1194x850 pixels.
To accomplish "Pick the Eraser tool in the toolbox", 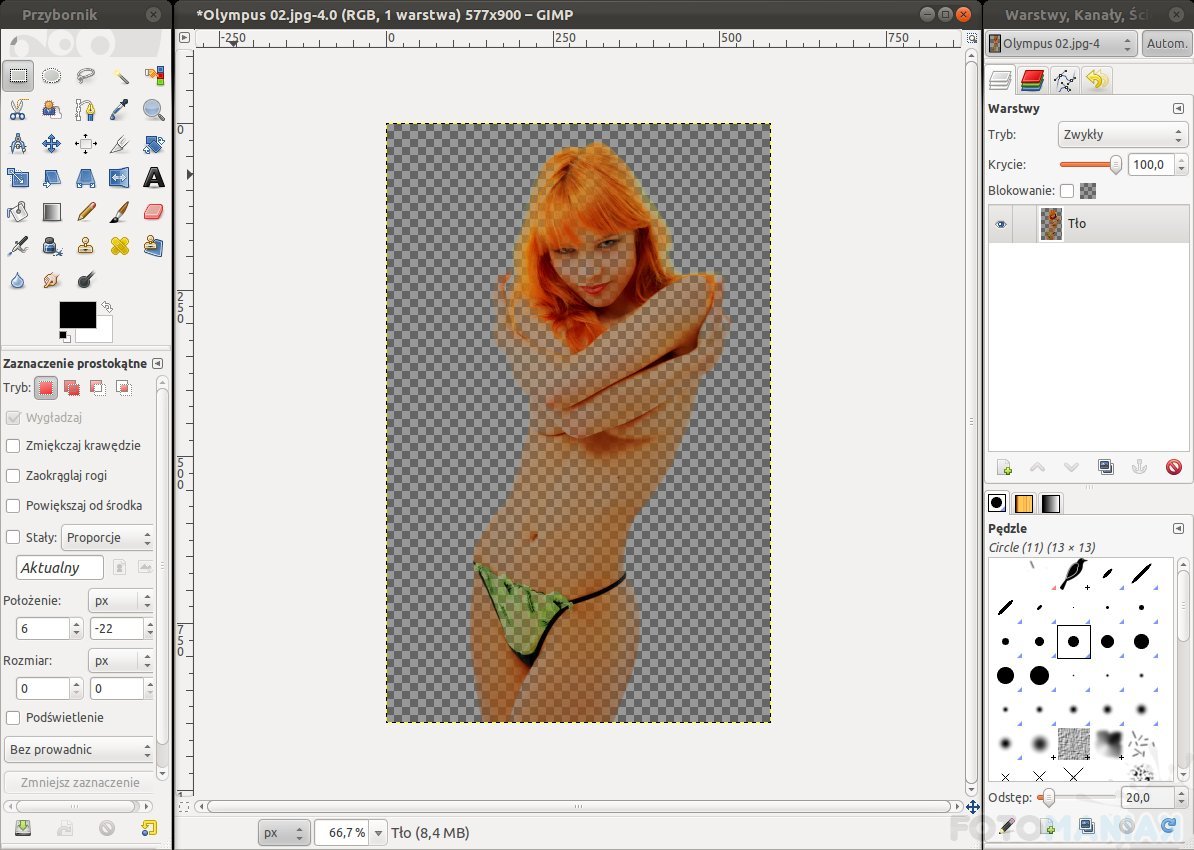I will coord(153,211).
